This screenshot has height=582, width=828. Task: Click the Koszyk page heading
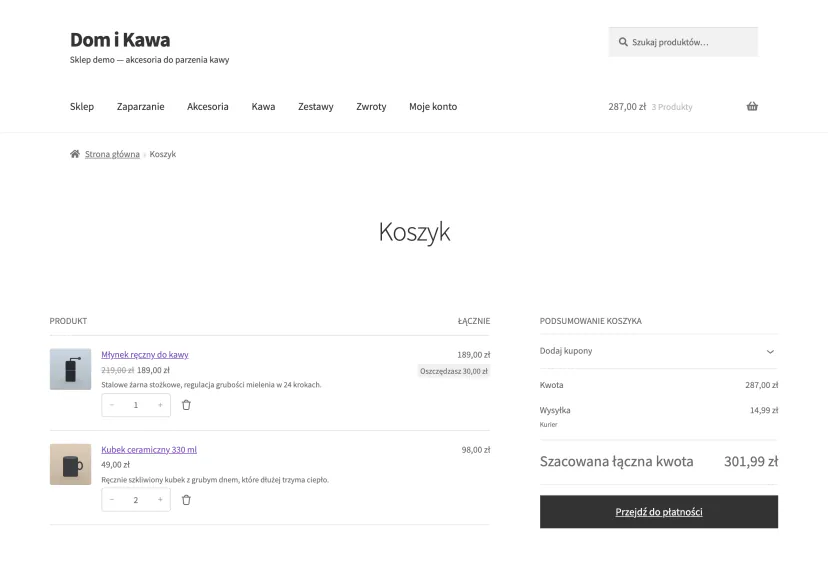pyautogui.click(x=414, y=232)
